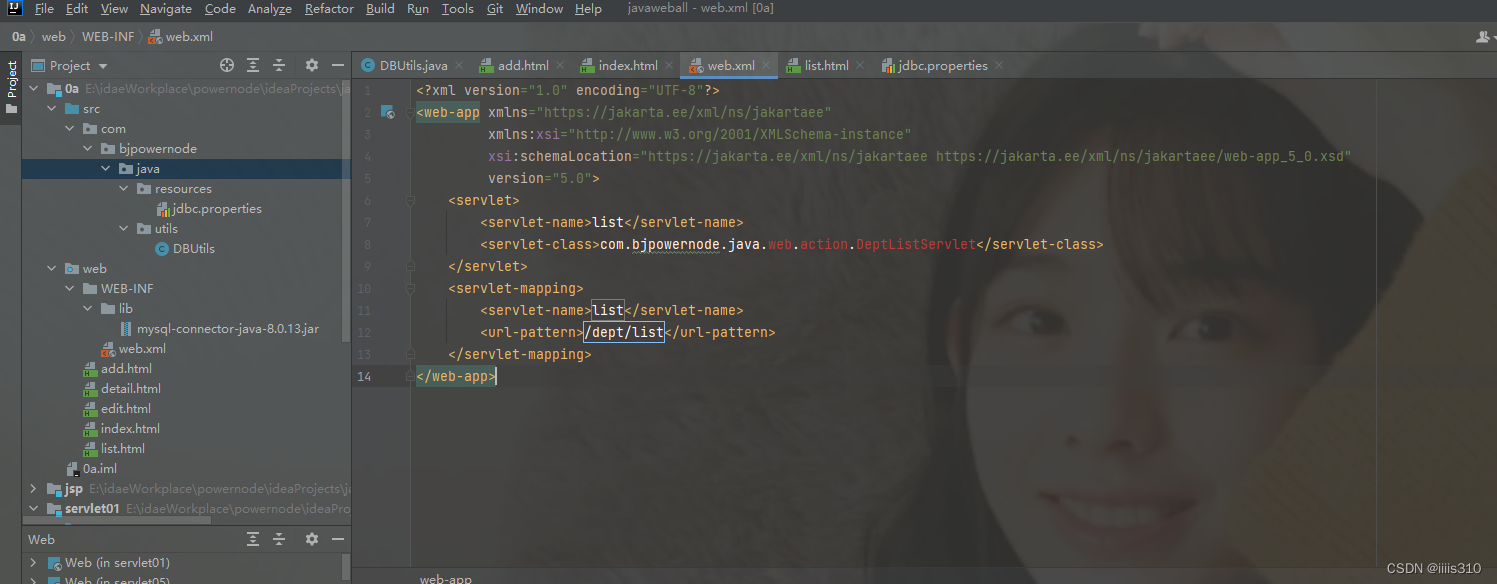Open the Navigate menu
Screen dimensions: 1497x584
[x=166, y=9]
